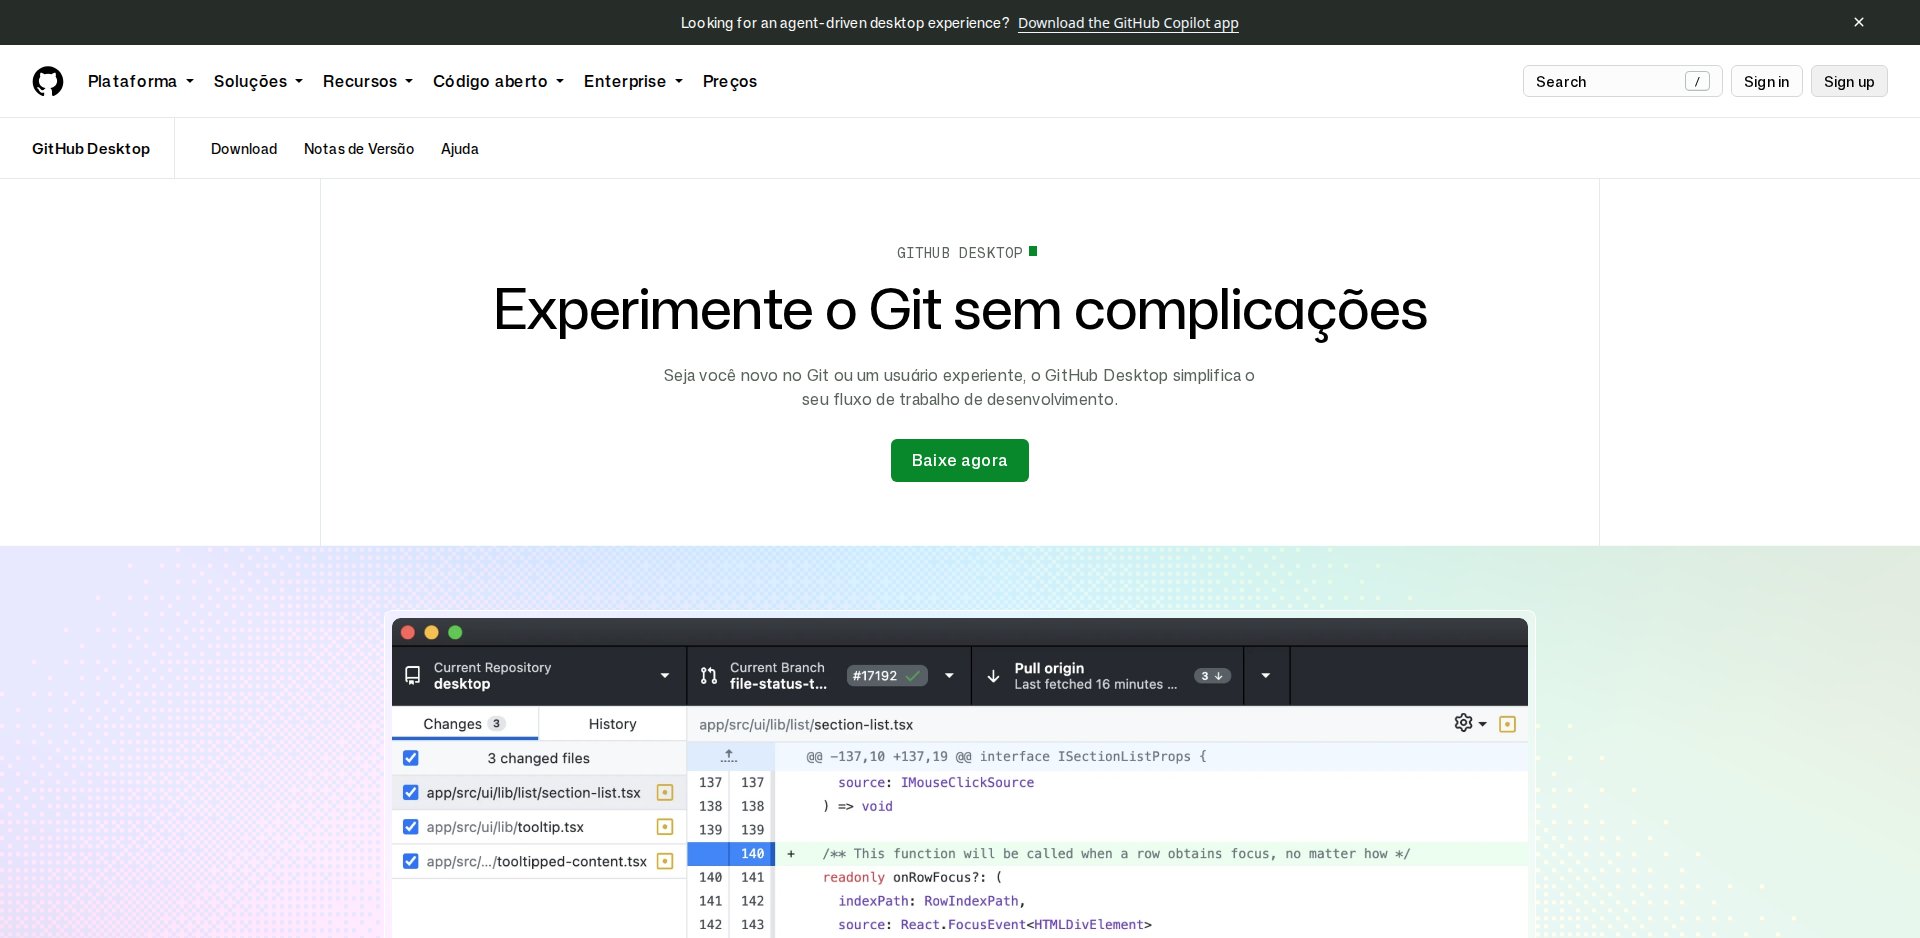Open the GitHub Desktop home link

[x=91, y=148]
